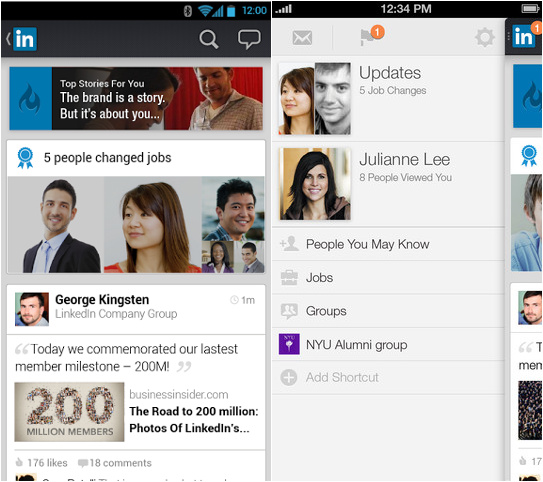
Task: Tap Julianne Lee's portrait photo
Action: tap(315, 184)
